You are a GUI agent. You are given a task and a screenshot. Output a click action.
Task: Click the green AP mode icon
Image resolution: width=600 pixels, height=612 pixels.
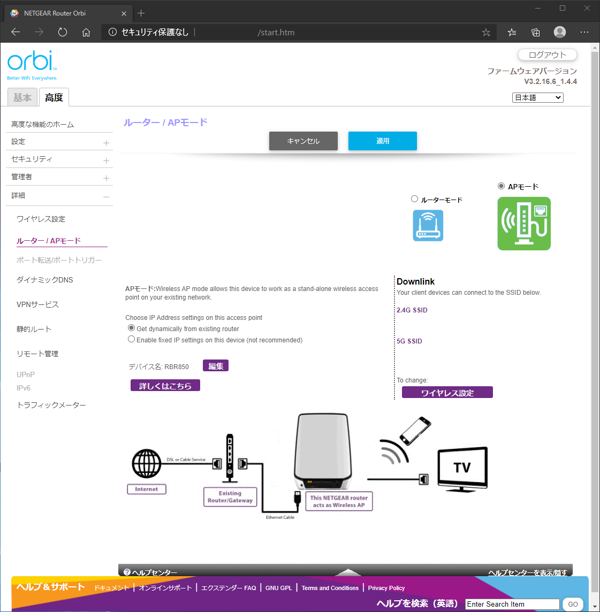pyautogui.click(x=524, y=223)
